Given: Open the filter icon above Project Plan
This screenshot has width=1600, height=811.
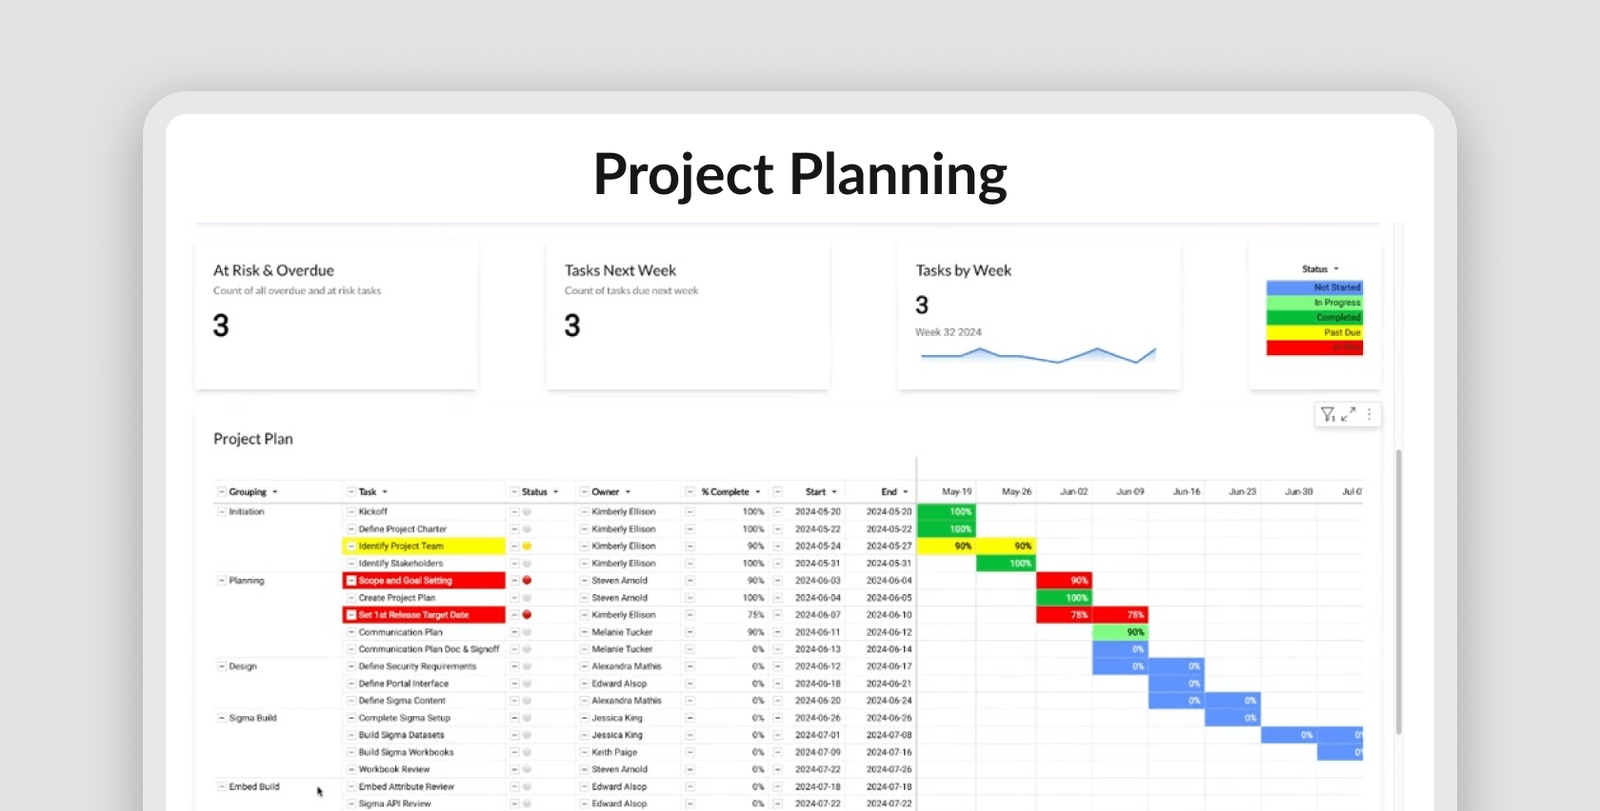Looking at the screenshot, I should (x=1328, y=414).
